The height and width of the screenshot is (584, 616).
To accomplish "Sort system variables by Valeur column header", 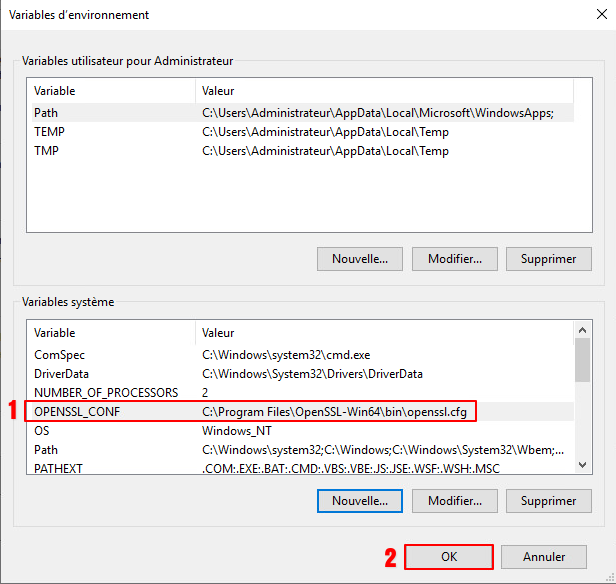I will click(x=380, y=331).
